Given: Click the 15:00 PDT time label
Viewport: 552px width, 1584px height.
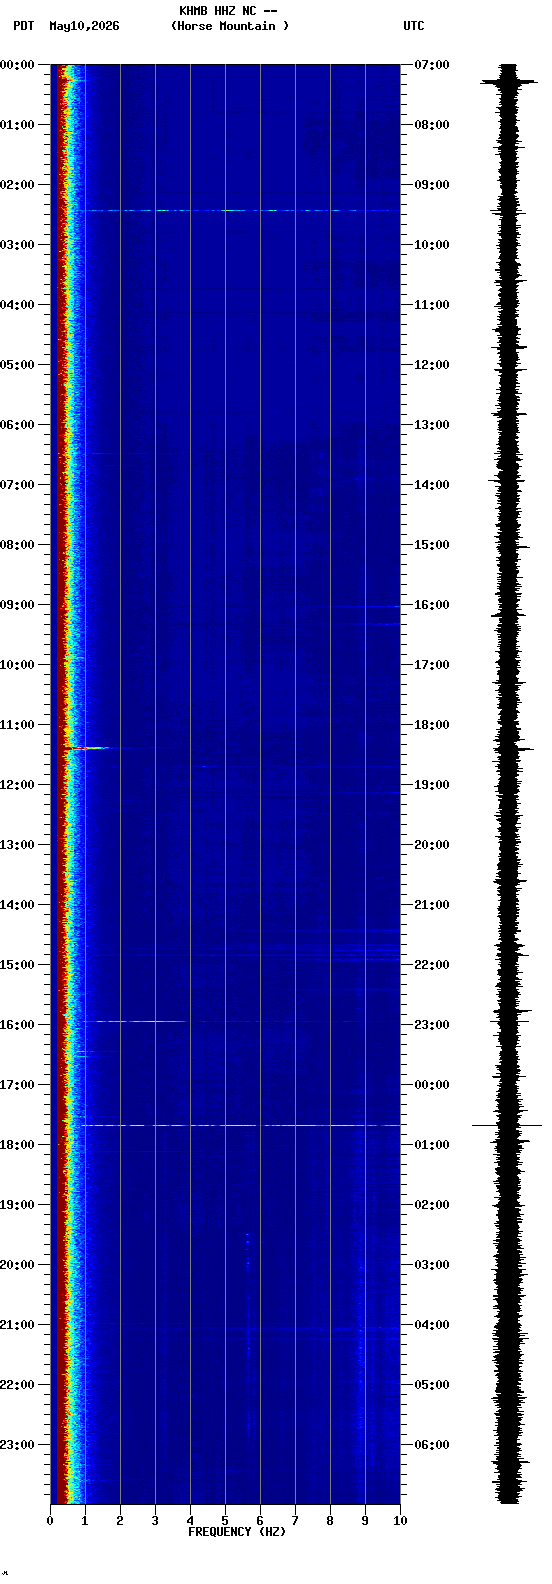Looking at the screenshot, I should (x=17, y=965).
